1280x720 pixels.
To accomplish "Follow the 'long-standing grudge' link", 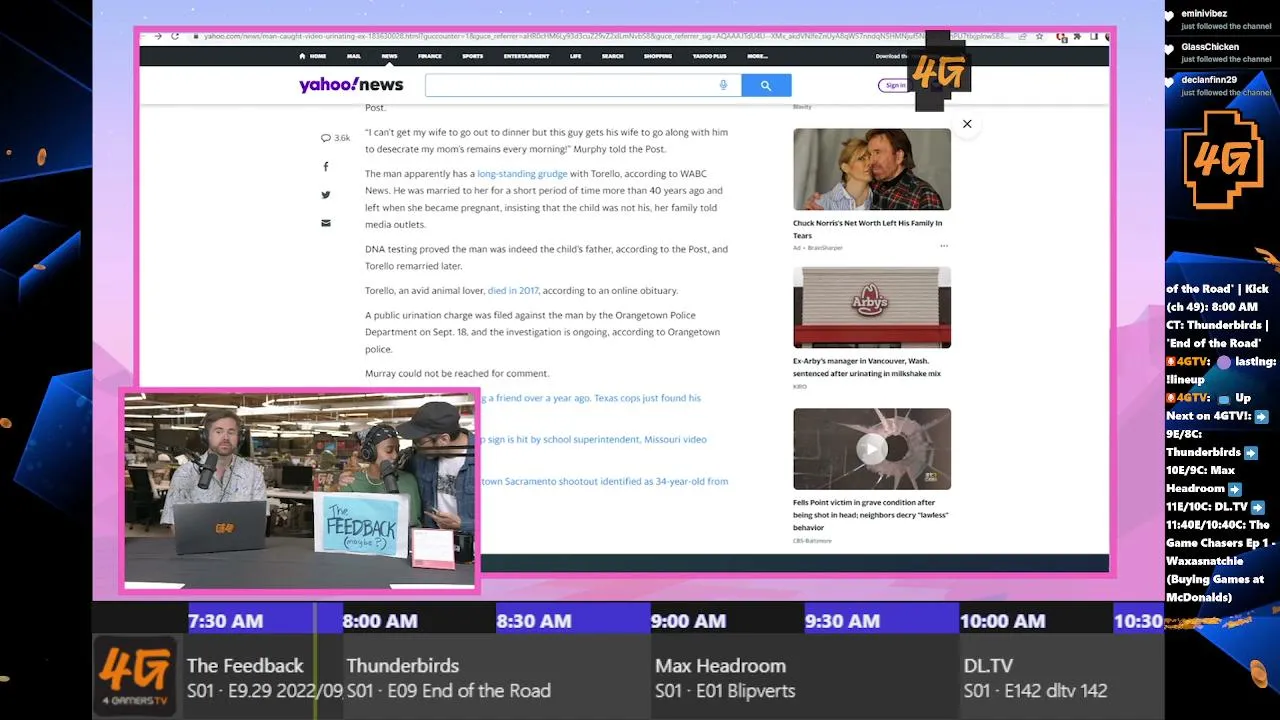I will pos(522,174).
